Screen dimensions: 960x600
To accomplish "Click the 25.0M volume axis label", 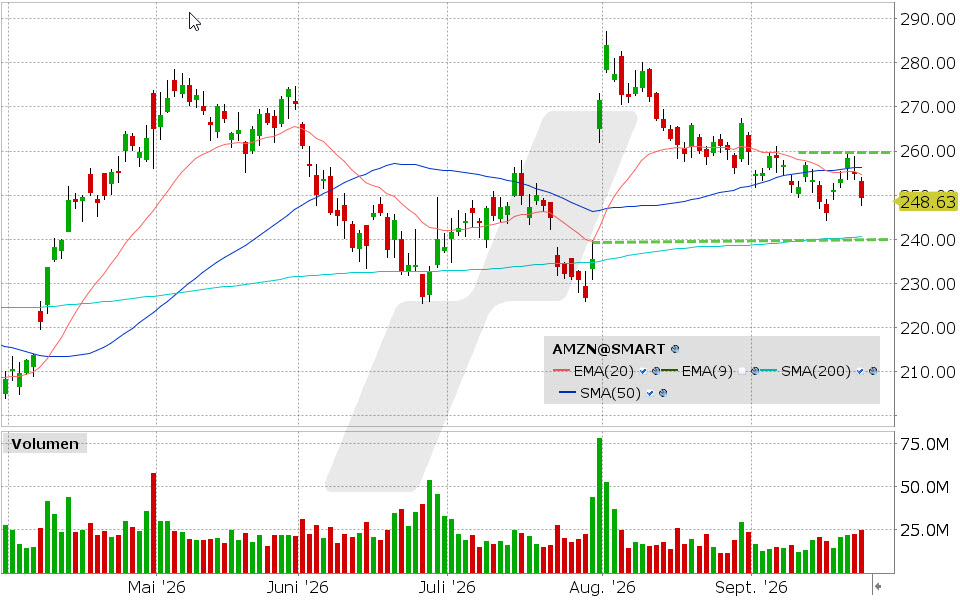I will (x=924, y=530).
